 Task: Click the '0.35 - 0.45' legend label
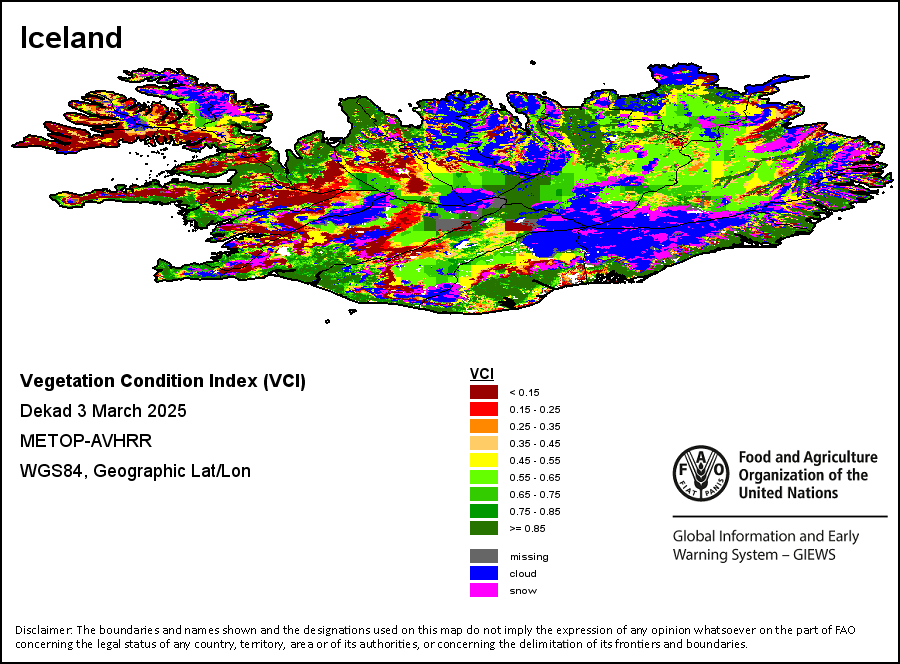(x=535, y=444)
